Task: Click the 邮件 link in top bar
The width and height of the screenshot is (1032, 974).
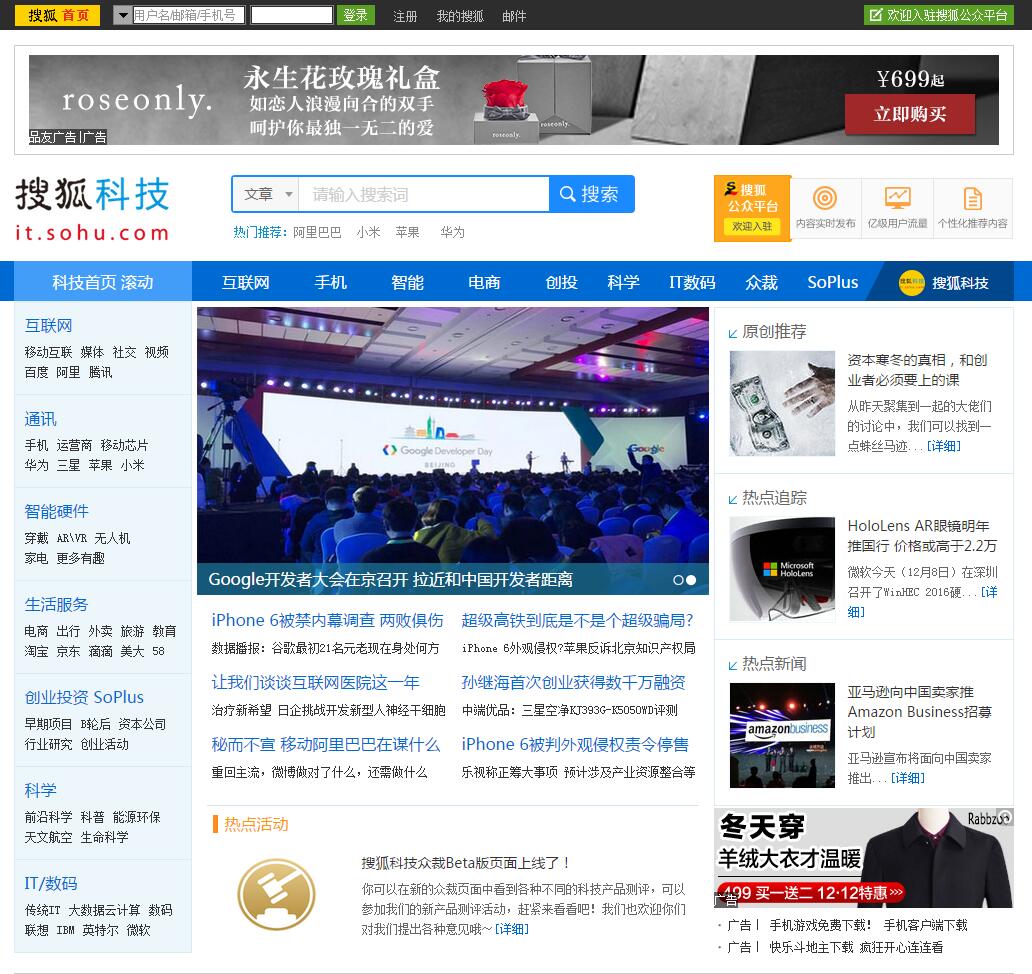Action: 514,16
